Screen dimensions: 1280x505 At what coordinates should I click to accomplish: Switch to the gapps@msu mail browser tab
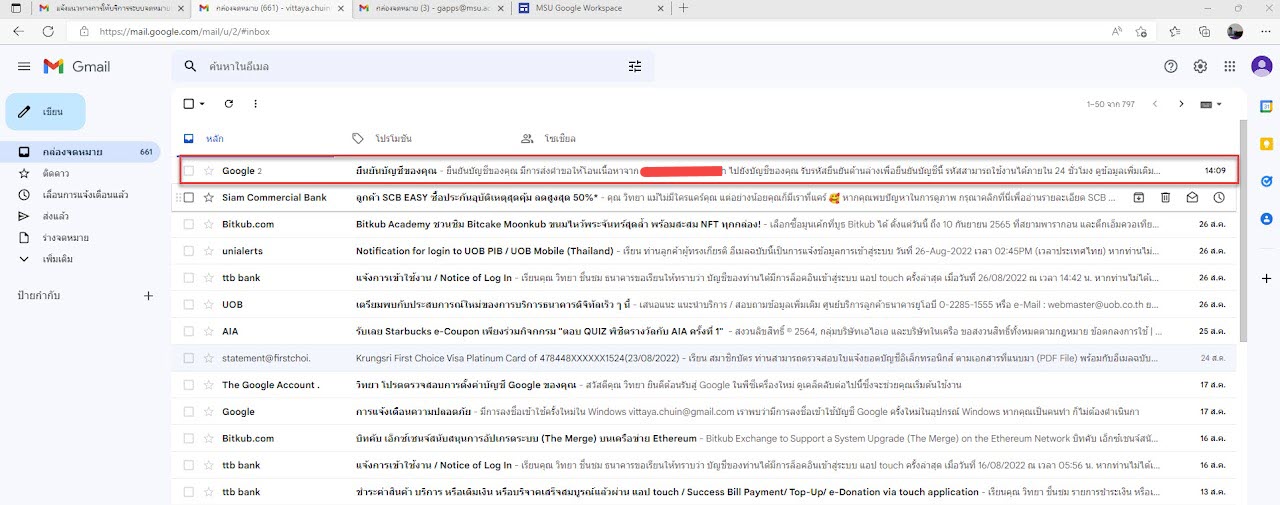click(x=430, y=8)
